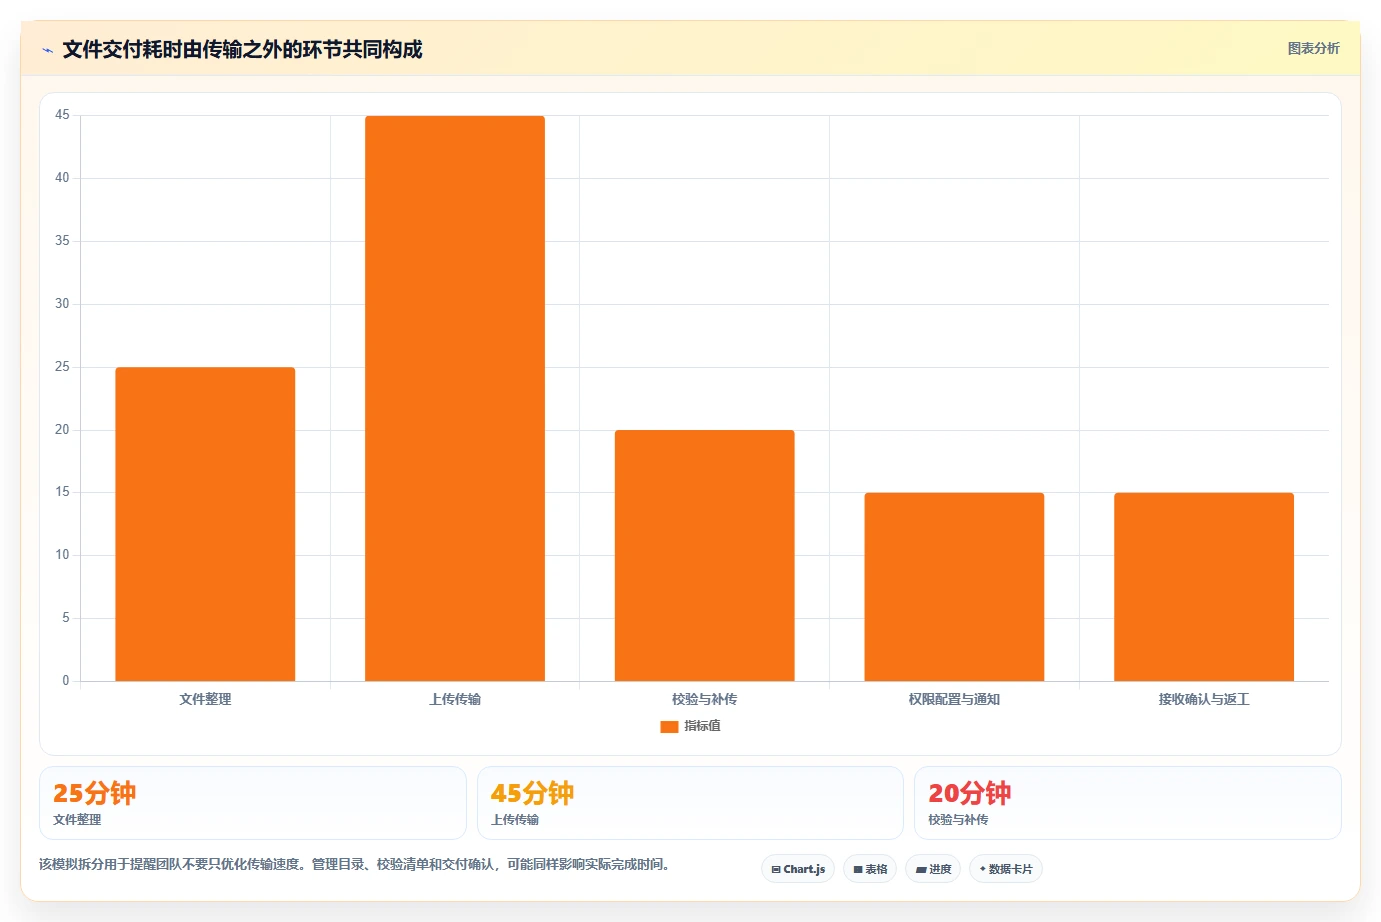Click the 接收确认与返工 bar in the chart
Screen dimensions: 1381x922
coord(1204,587)
